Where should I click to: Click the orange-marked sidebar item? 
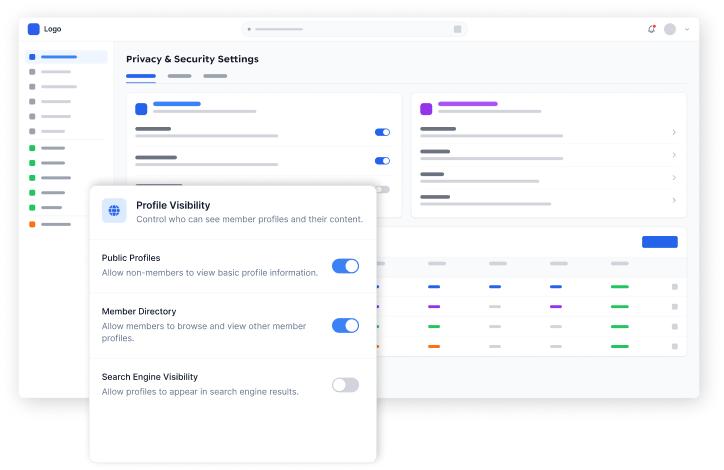[51, 224]
